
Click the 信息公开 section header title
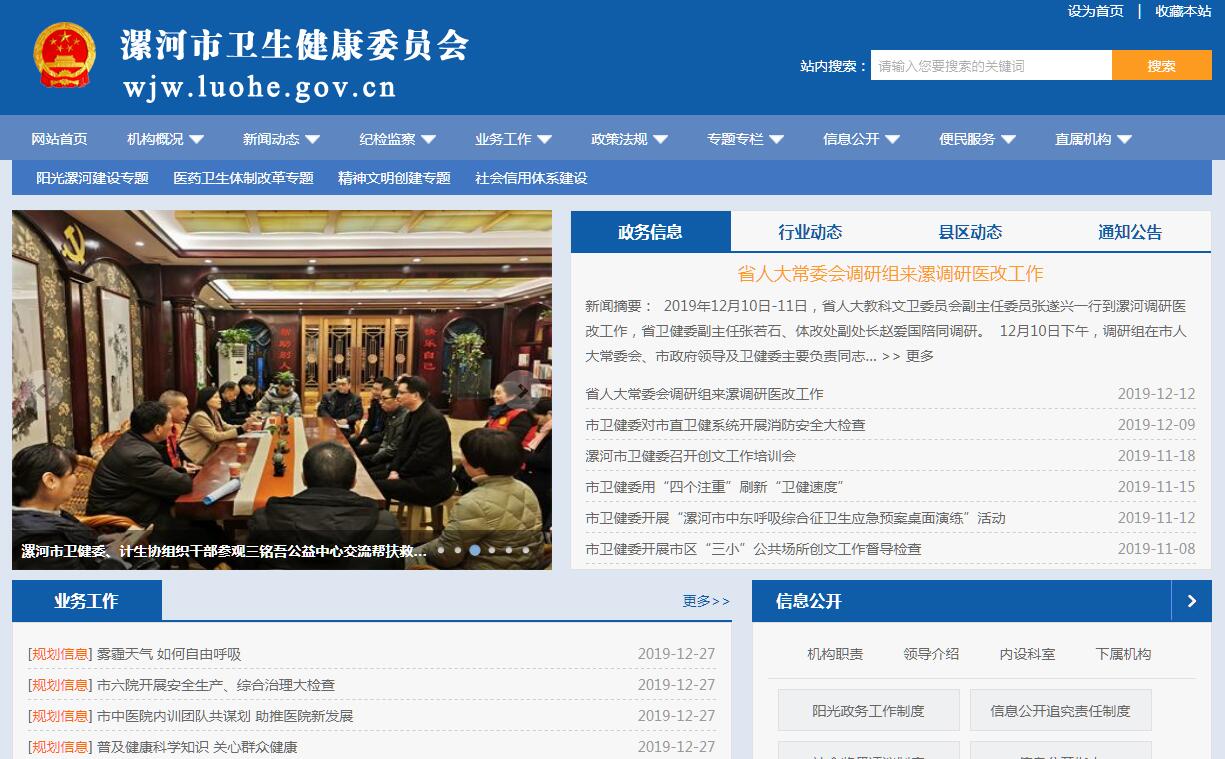[x=809, y=601]
